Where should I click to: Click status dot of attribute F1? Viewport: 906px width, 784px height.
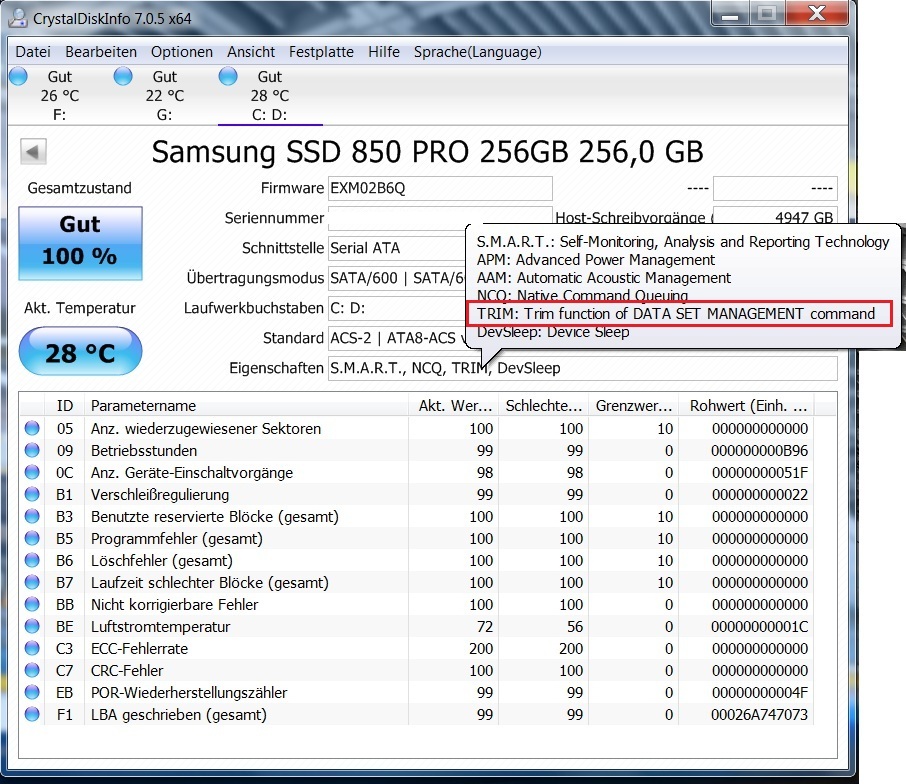coord(32,714)
